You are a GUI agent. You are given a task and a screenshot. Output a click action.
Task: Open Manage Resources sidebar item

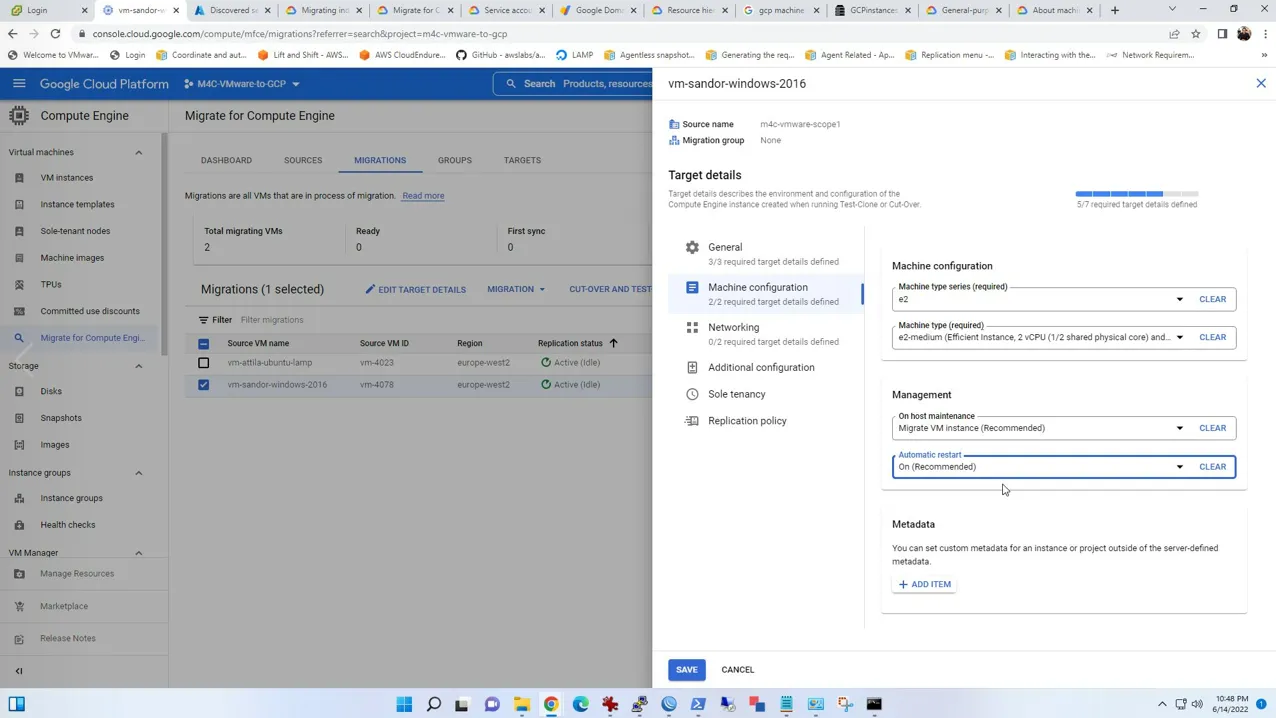pos(77,574)
